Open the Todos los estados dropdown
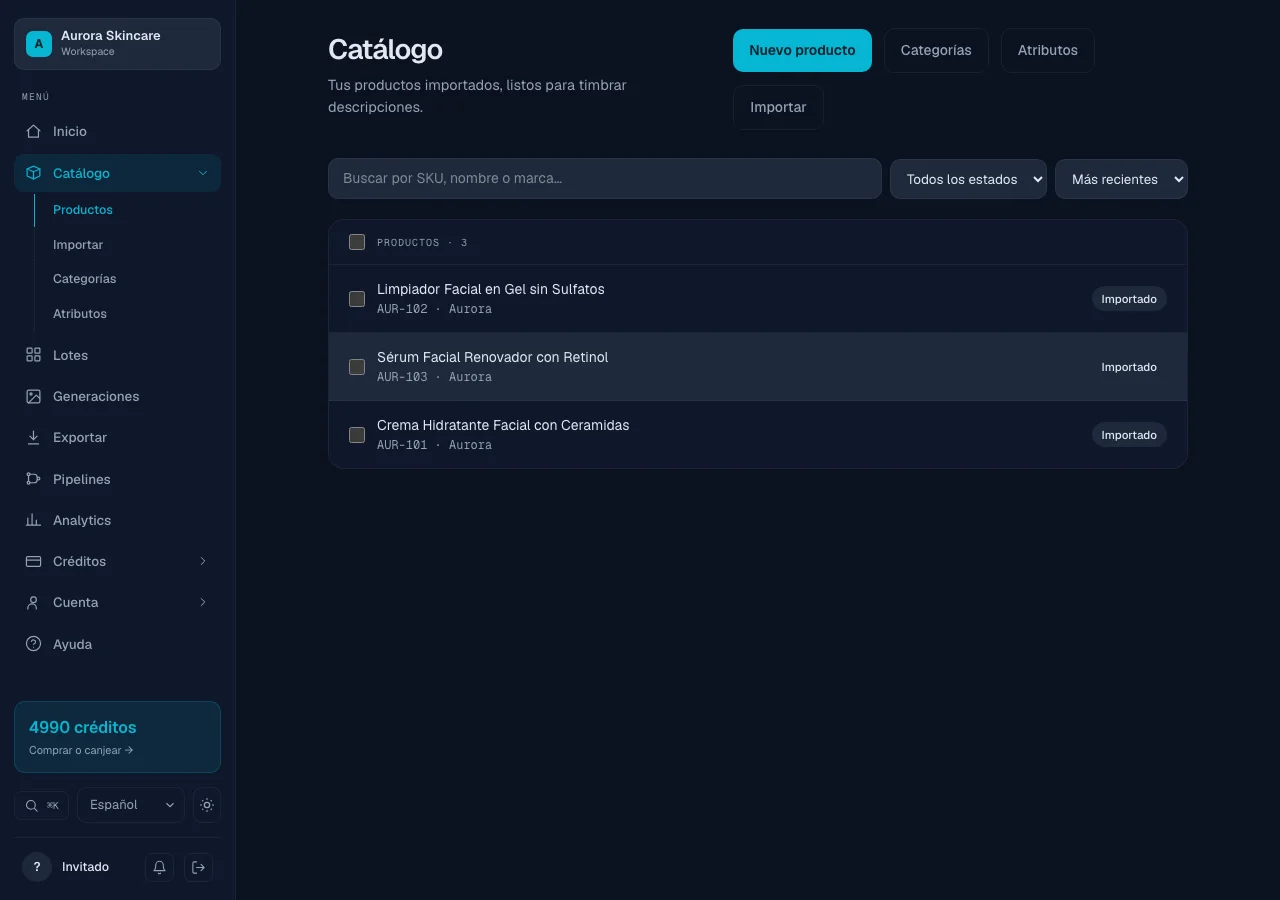 click(968, 179)
